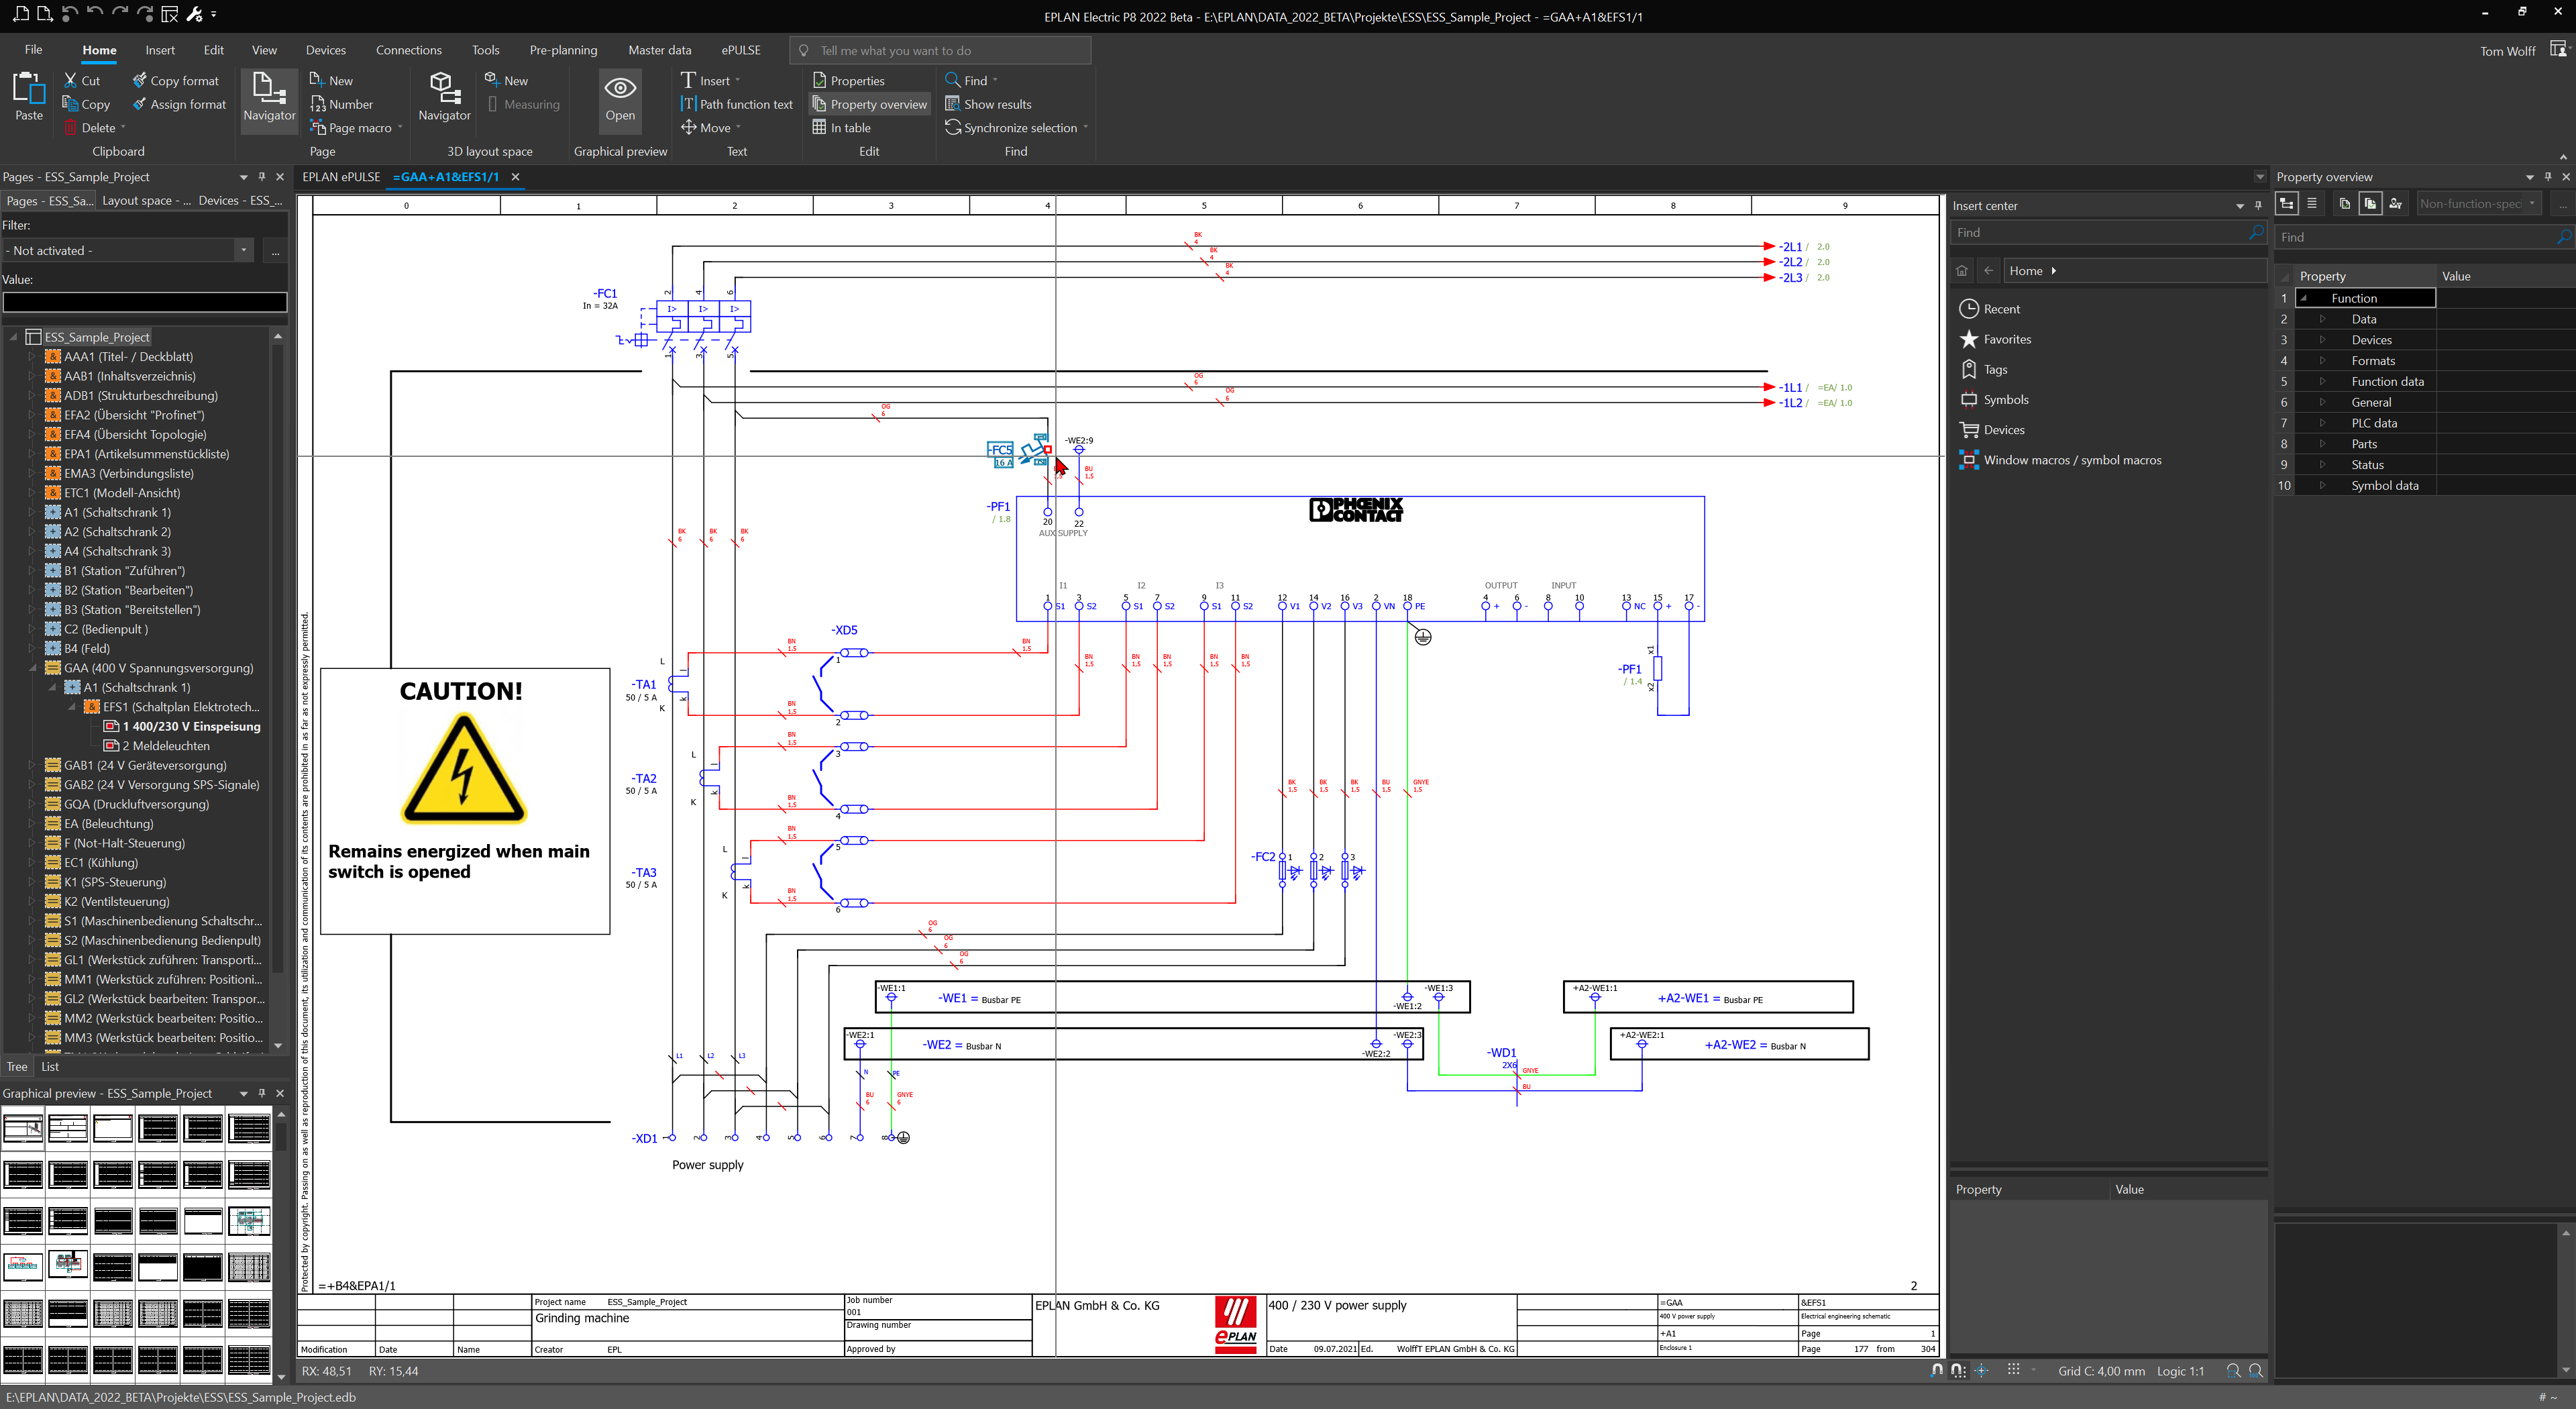Click the Property overview button
The width and height of the screenshot is (2576, 1409).
pyautogui.click(x=869, y=104)
